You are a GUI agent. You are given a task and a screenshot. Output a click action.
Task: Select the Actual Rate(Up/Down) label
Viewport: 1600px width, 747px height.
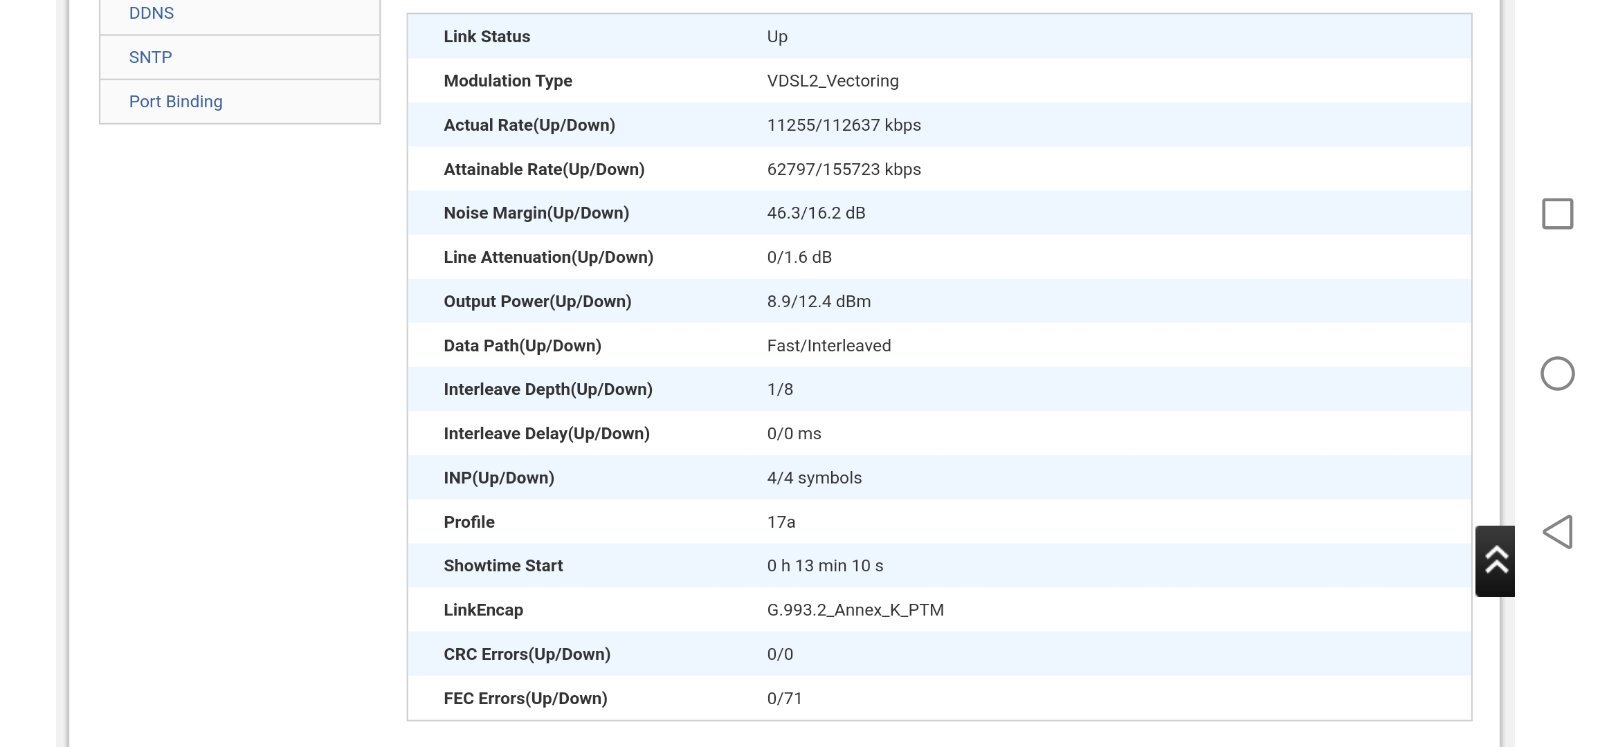click(x=529, y=125)
